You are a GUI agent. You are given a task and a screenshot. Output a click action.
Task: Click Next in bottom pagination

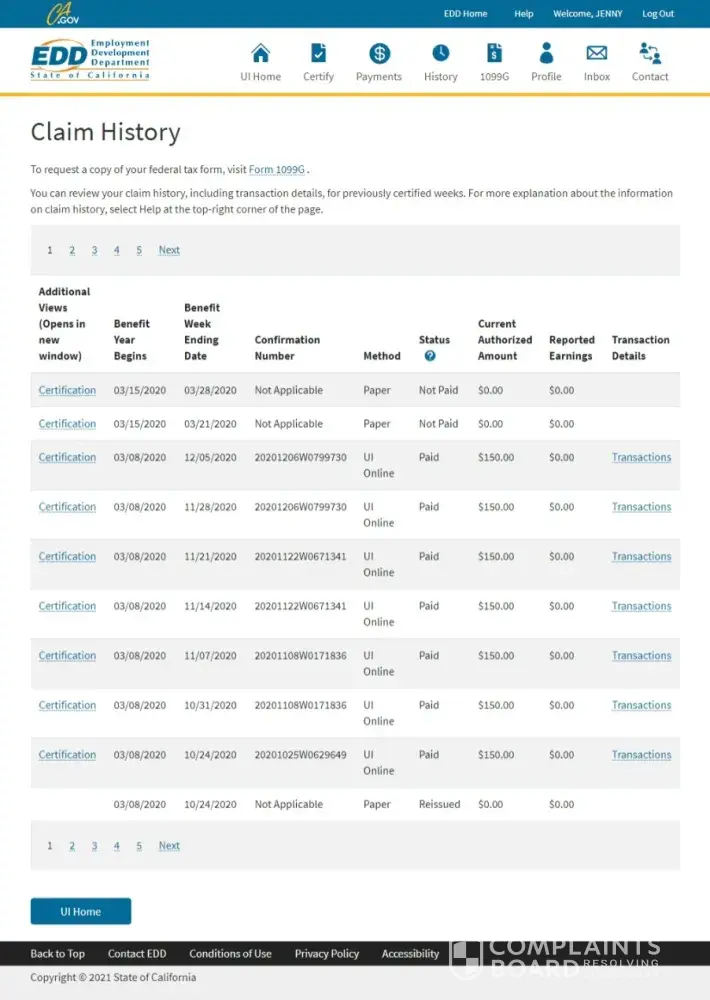pos(169,846)
